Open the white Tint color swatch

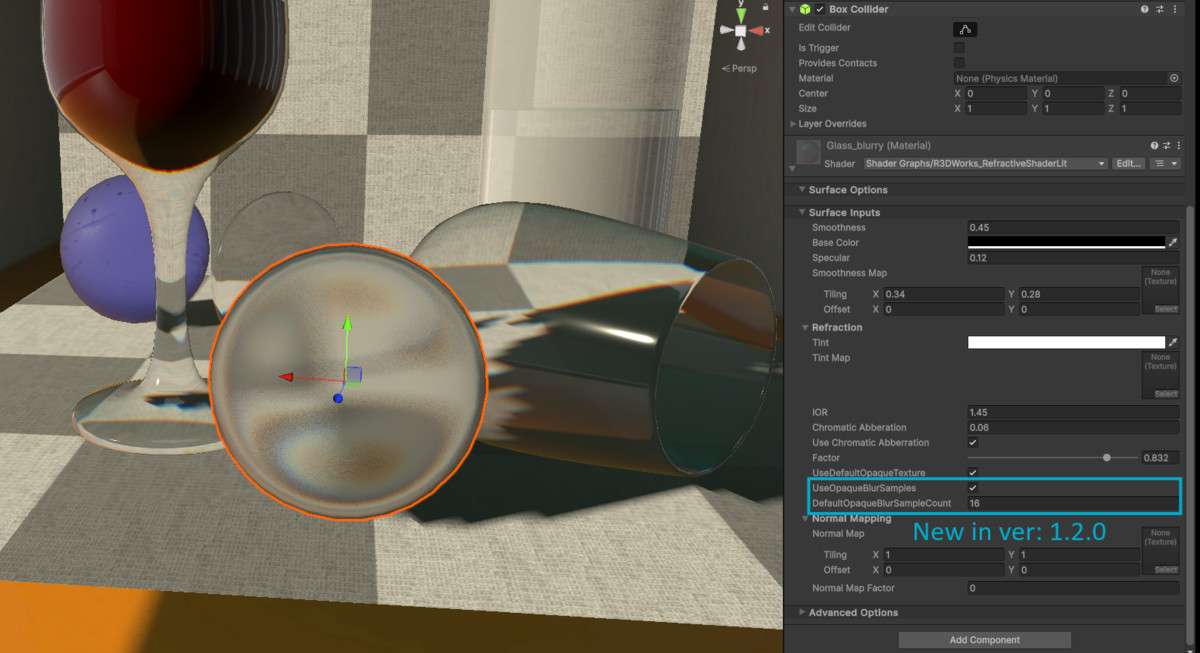(1066, 343)
